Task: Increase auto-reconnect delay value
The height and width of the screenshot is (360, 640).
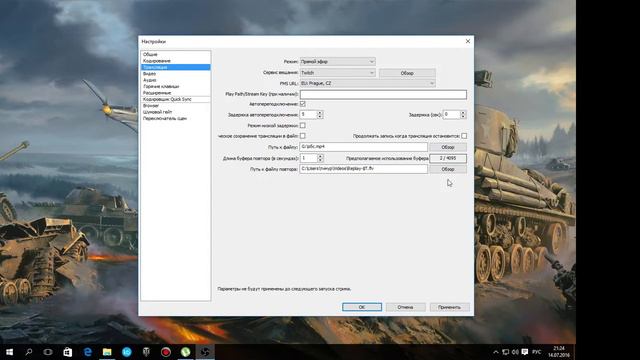Action: point(320,113)
